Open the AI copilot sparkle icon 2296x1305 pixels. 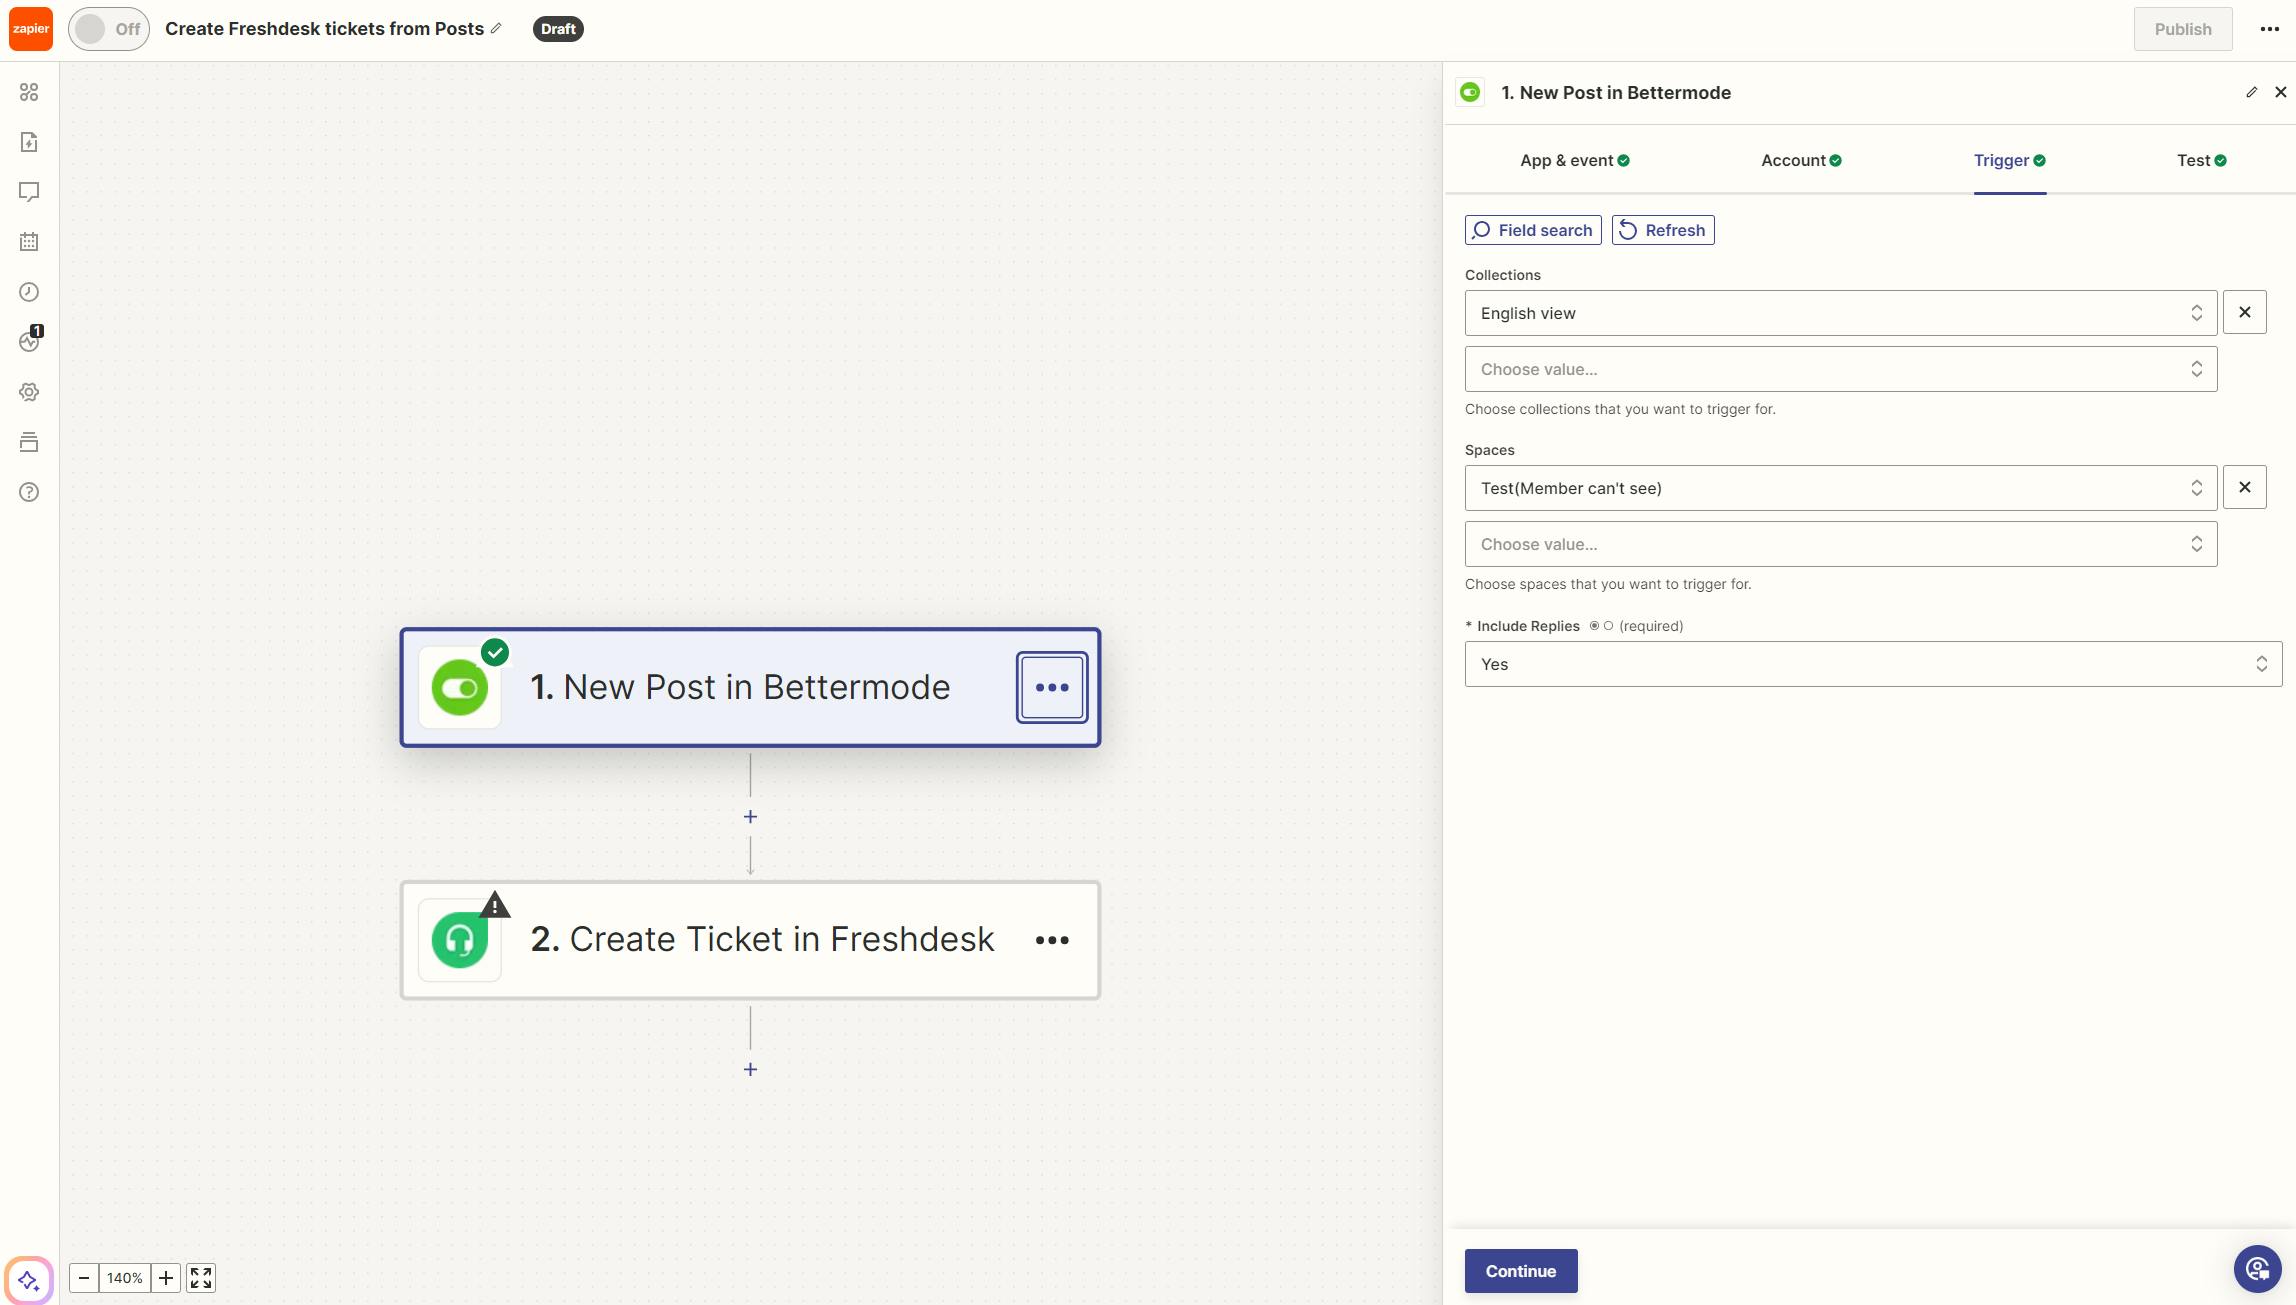[x=29, y=1280]
